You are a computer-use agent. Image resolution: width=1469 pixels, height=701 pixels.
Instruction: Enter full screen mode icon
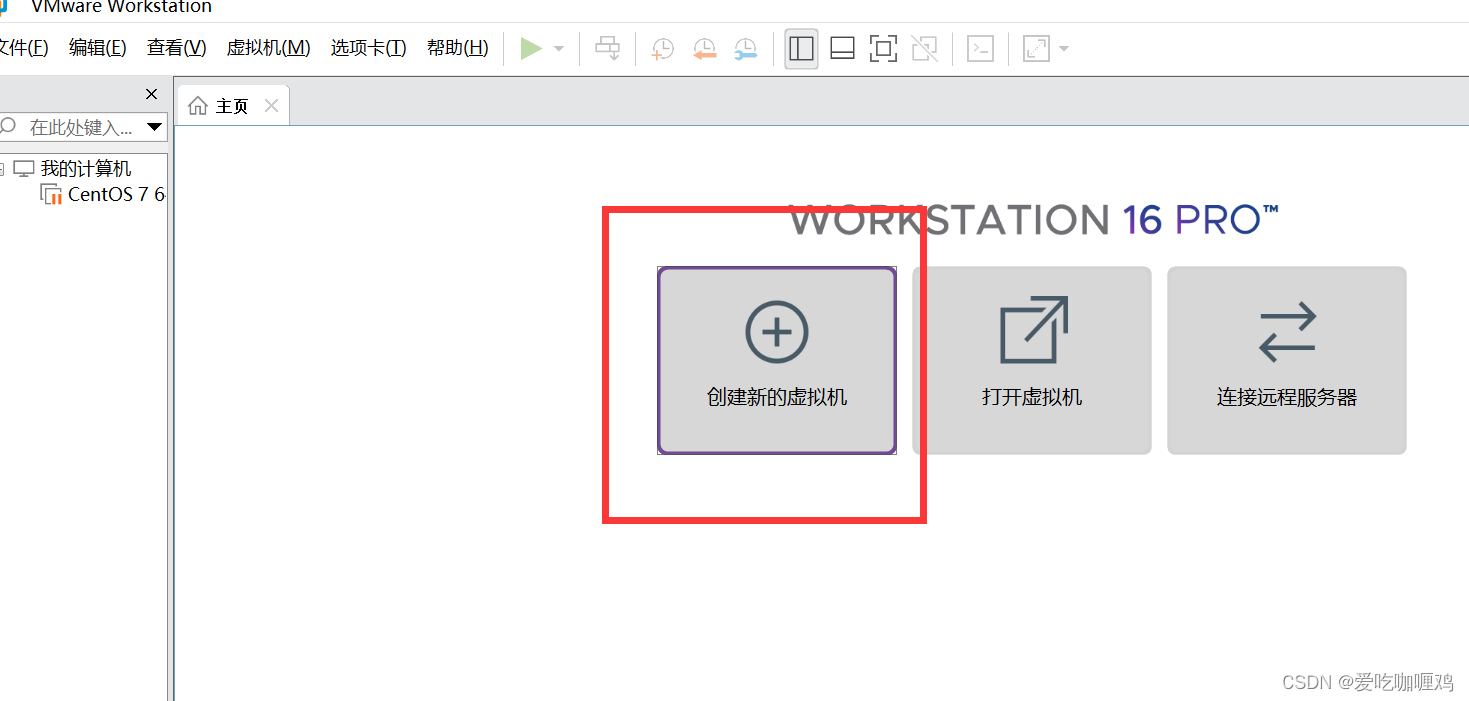click(x=883, y=48)
